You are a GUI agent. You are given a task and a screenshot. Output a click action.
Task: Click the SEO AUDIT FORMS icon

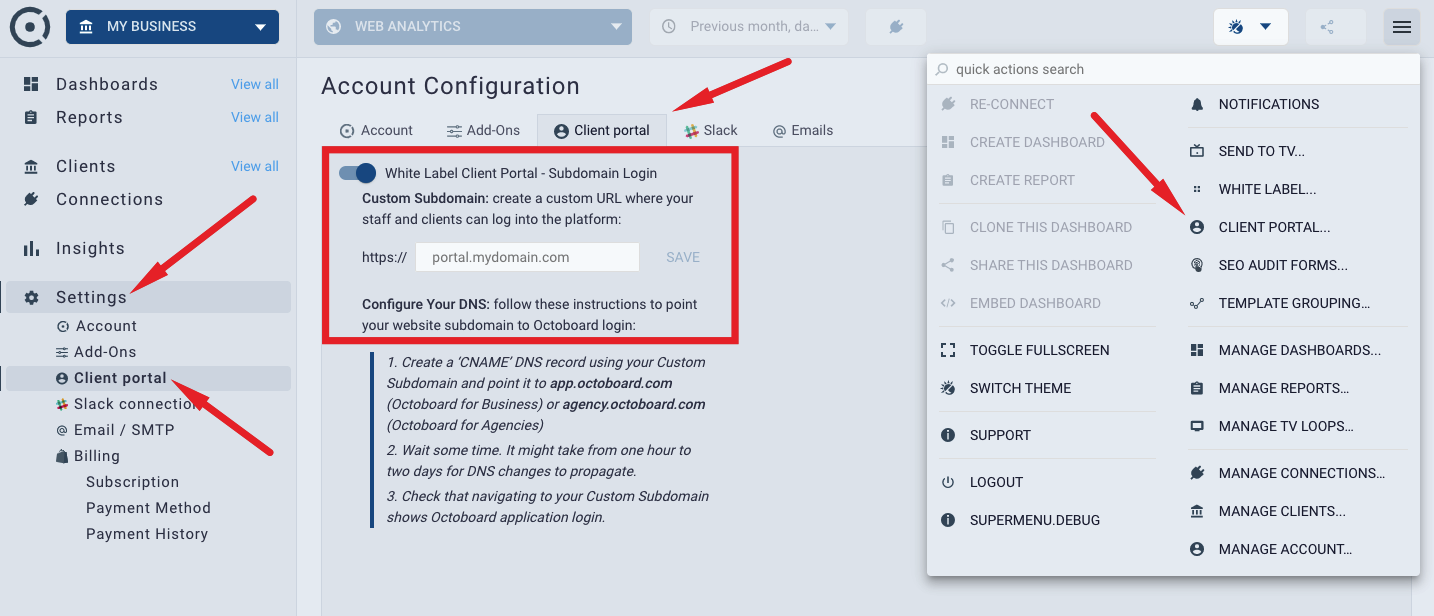coord(1197,265)
